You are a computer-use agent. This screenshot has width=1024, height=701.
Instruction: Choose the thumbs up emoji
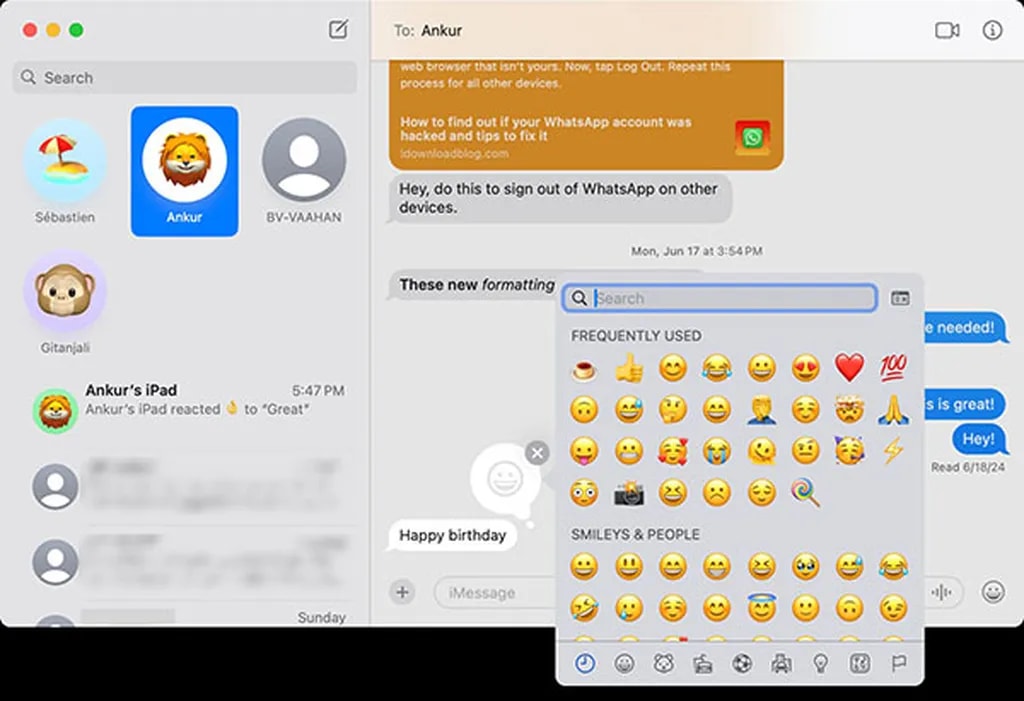click(629, 368)
